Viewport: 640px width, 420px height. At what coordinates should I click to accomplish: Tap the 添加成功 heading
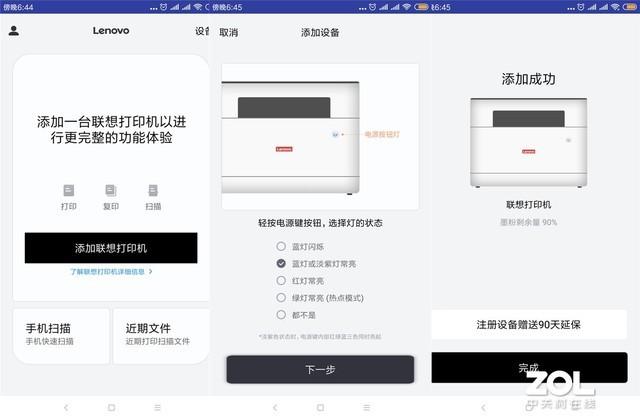click(529, 79)
